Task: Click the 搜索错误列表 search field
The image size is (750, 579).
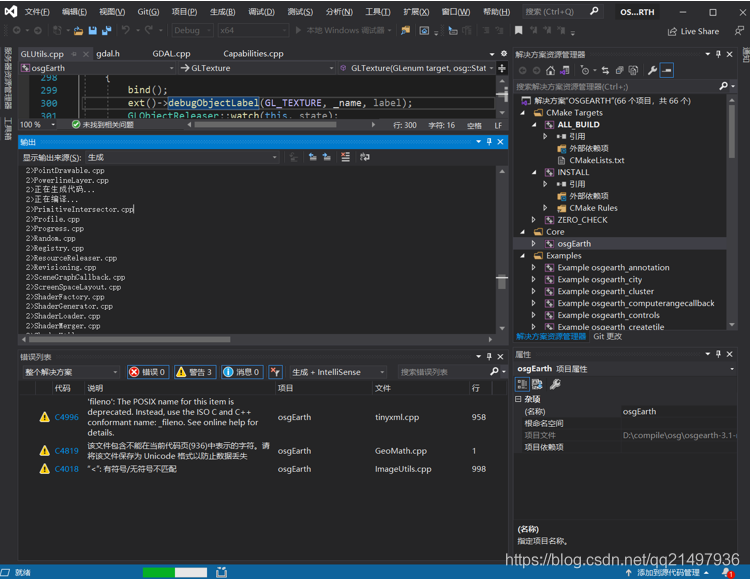Action: (443, 372)
